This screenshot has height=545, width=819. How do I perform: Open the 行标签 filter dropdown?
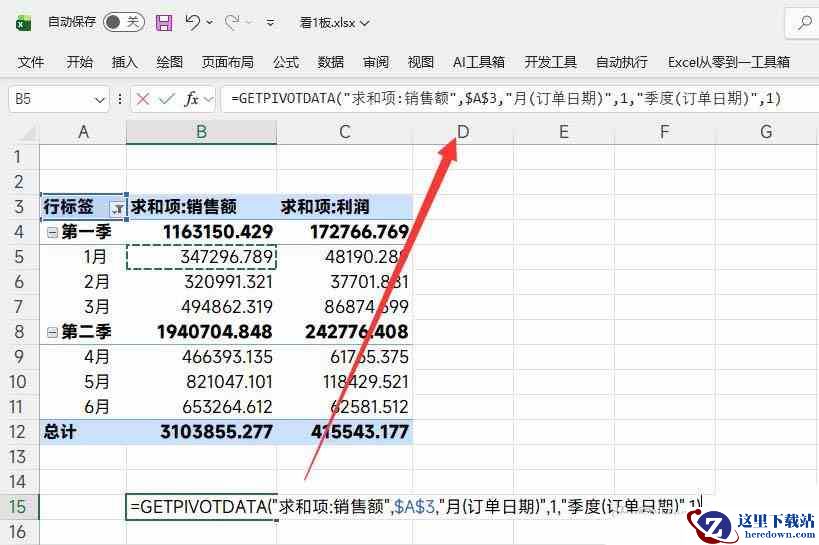[117, 208]
